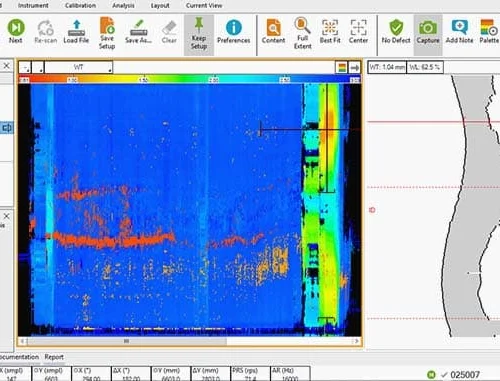Click the rainbow thickness color scale bar

coord(190,80)
